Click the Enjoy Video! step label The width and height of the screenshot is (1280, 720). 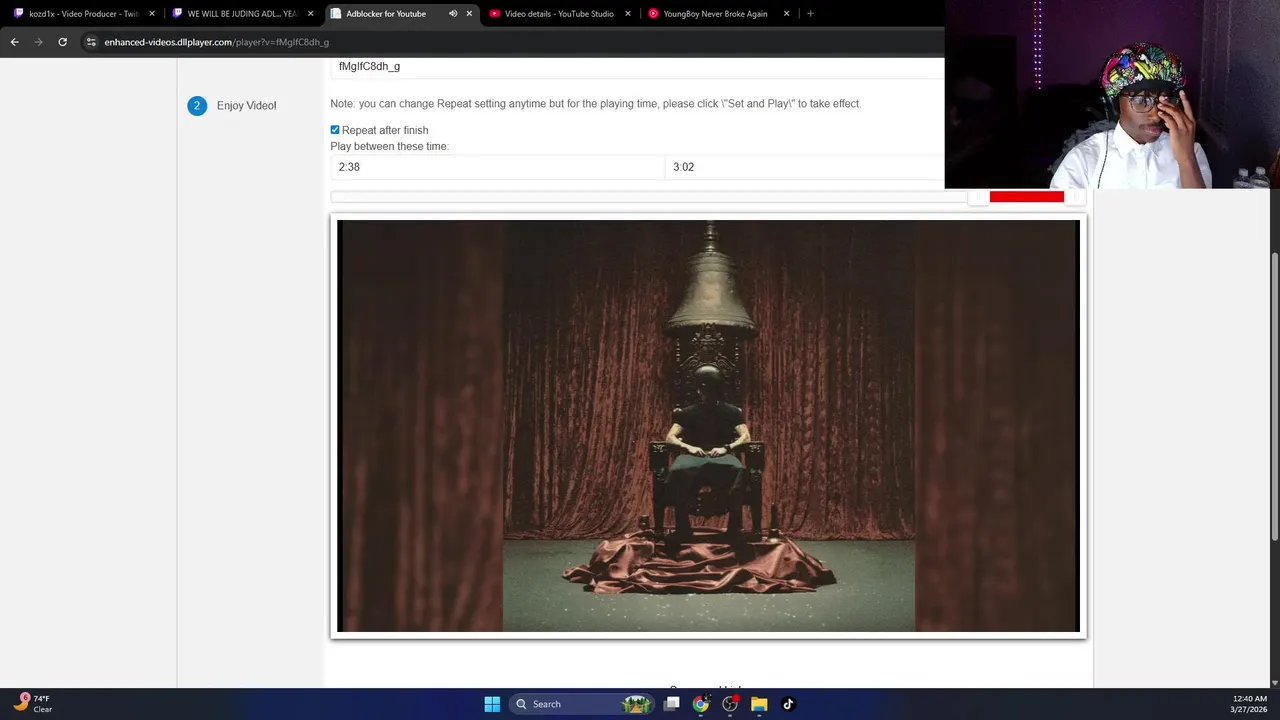pyautogui.click(x=247, y=106)
